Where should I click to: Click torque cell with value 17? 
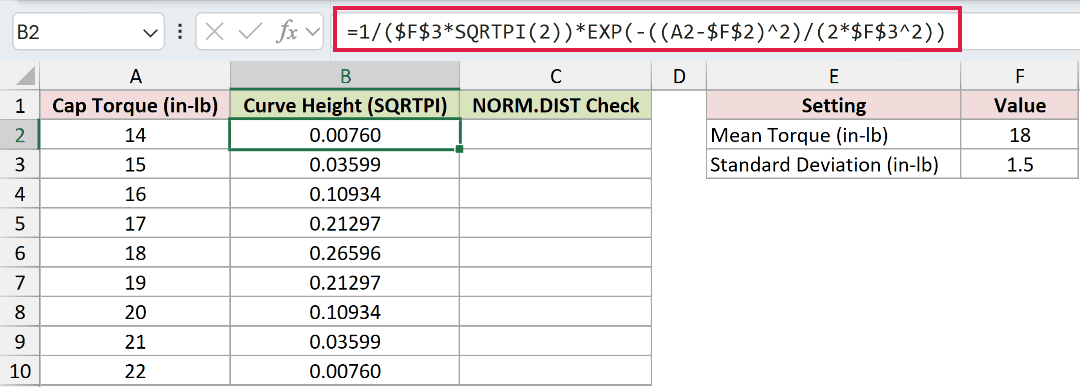[x=136, y=223]
